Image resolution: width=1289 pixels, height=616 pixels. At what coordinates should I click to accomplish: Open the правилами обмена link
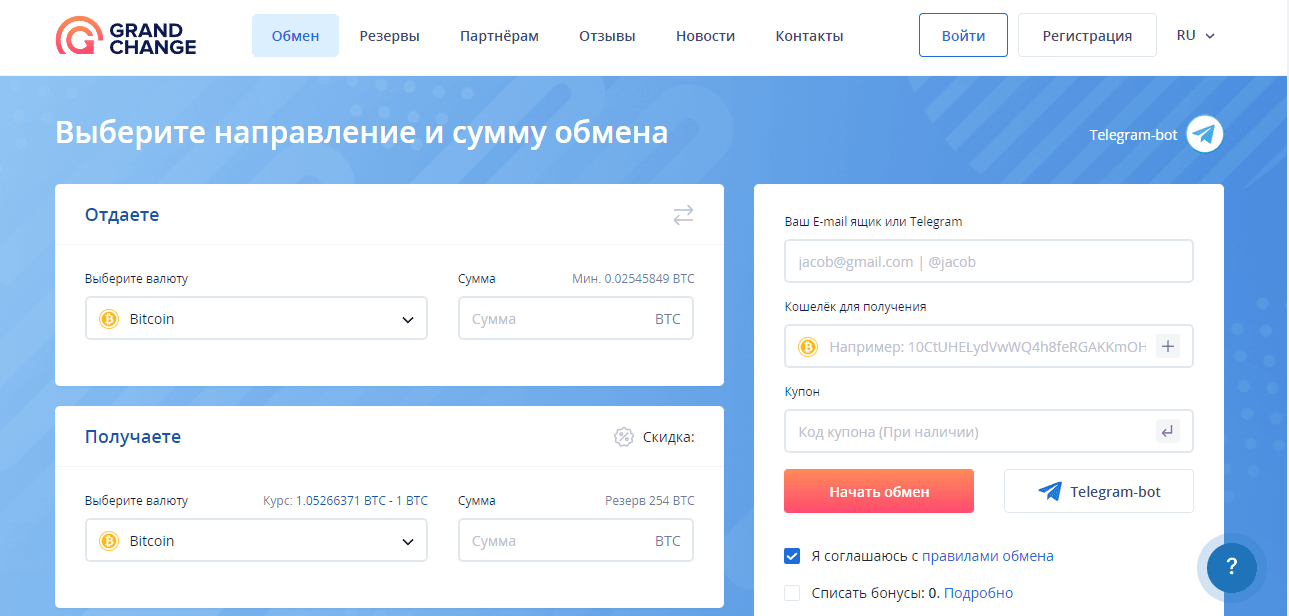pos(988,556)
